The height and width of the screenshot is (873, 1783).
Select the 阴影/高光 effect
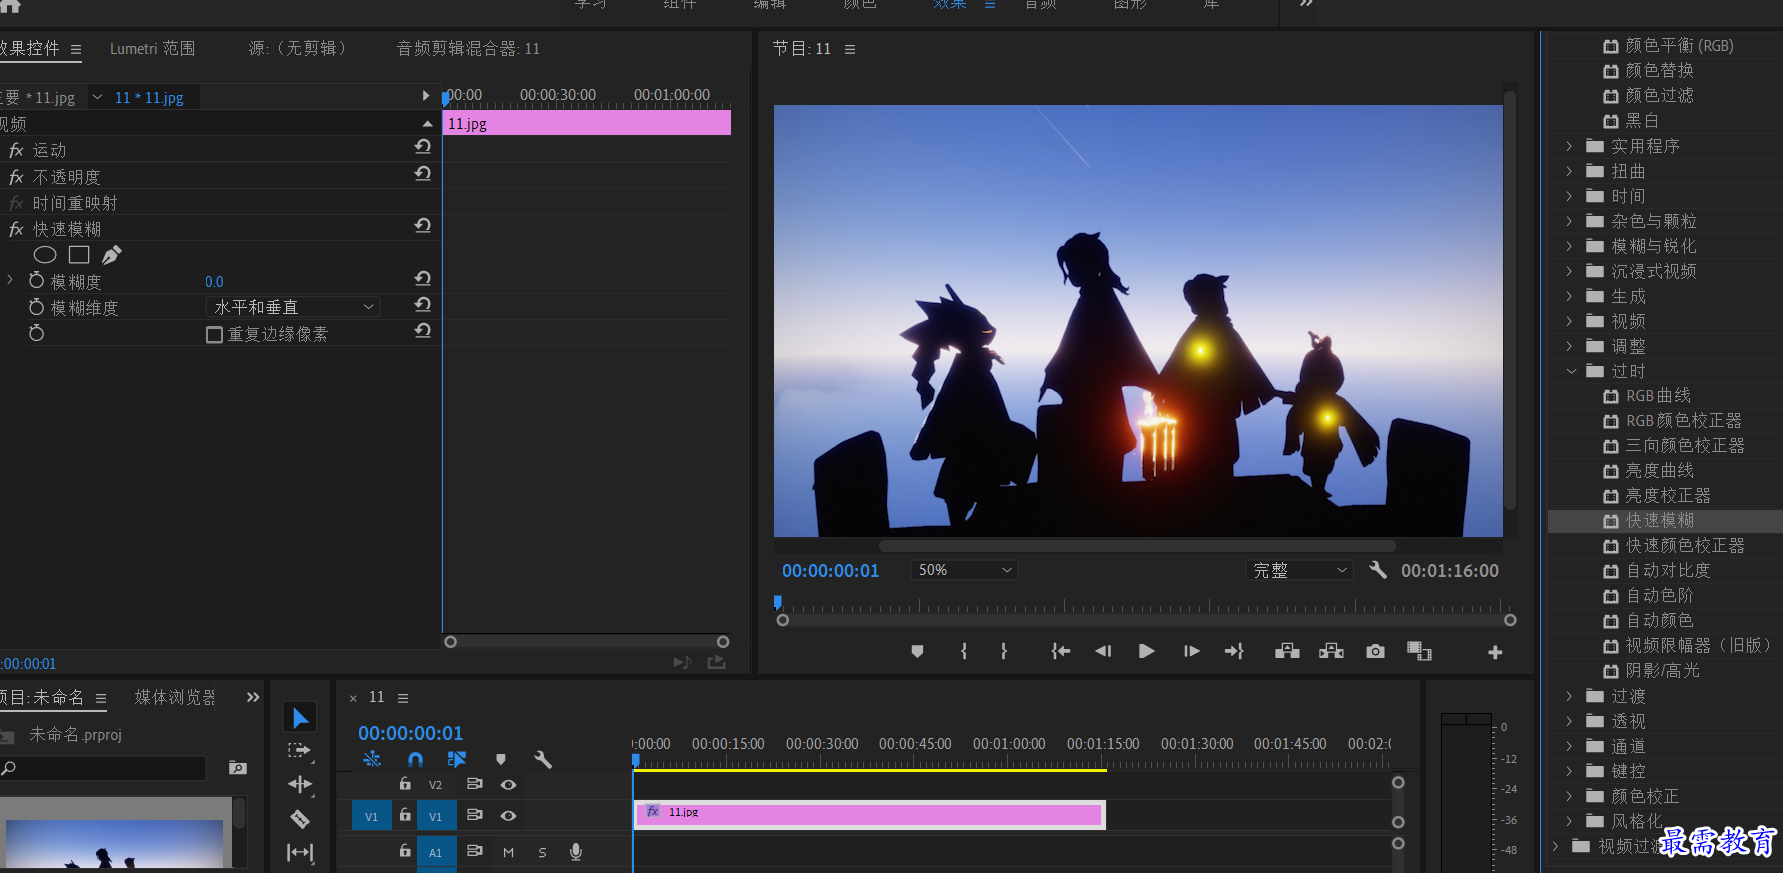coord(1662,671)
